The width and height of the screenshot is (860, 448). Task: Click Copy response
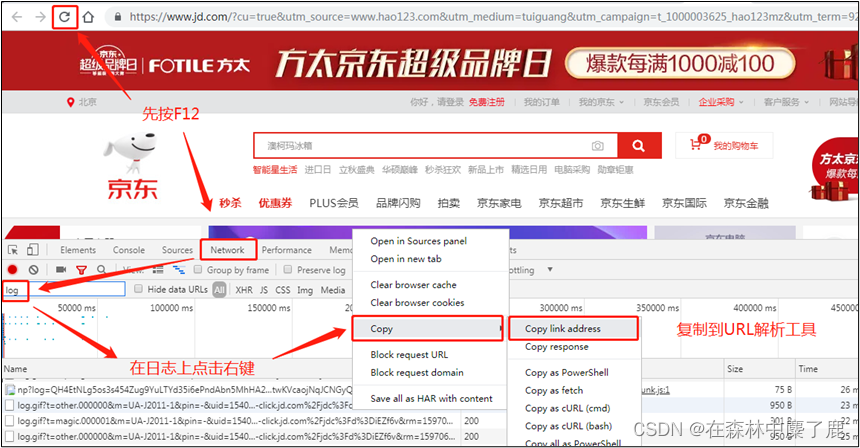tap(556, 347)
